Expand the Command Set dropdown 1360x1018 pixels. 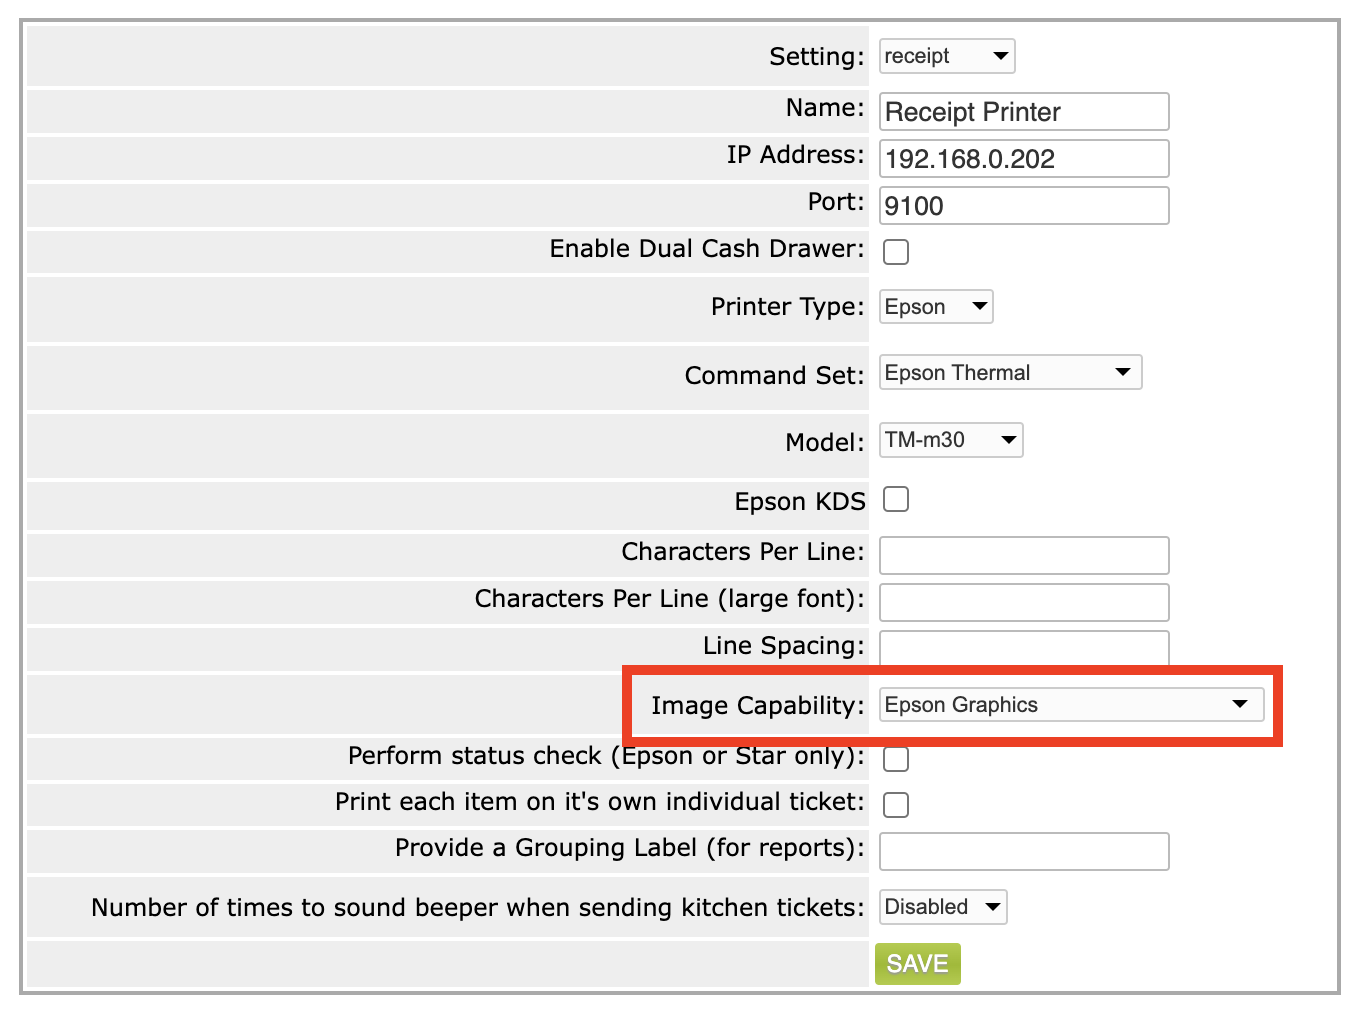point(1009,373)
